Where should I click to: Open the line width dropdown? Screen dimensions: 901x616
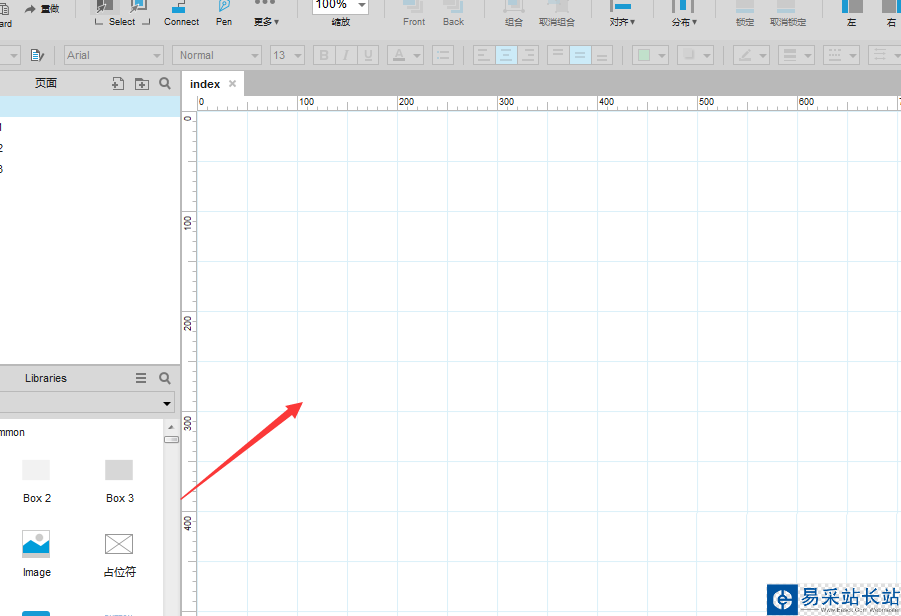pyautogui.click(x=796, y=55)
